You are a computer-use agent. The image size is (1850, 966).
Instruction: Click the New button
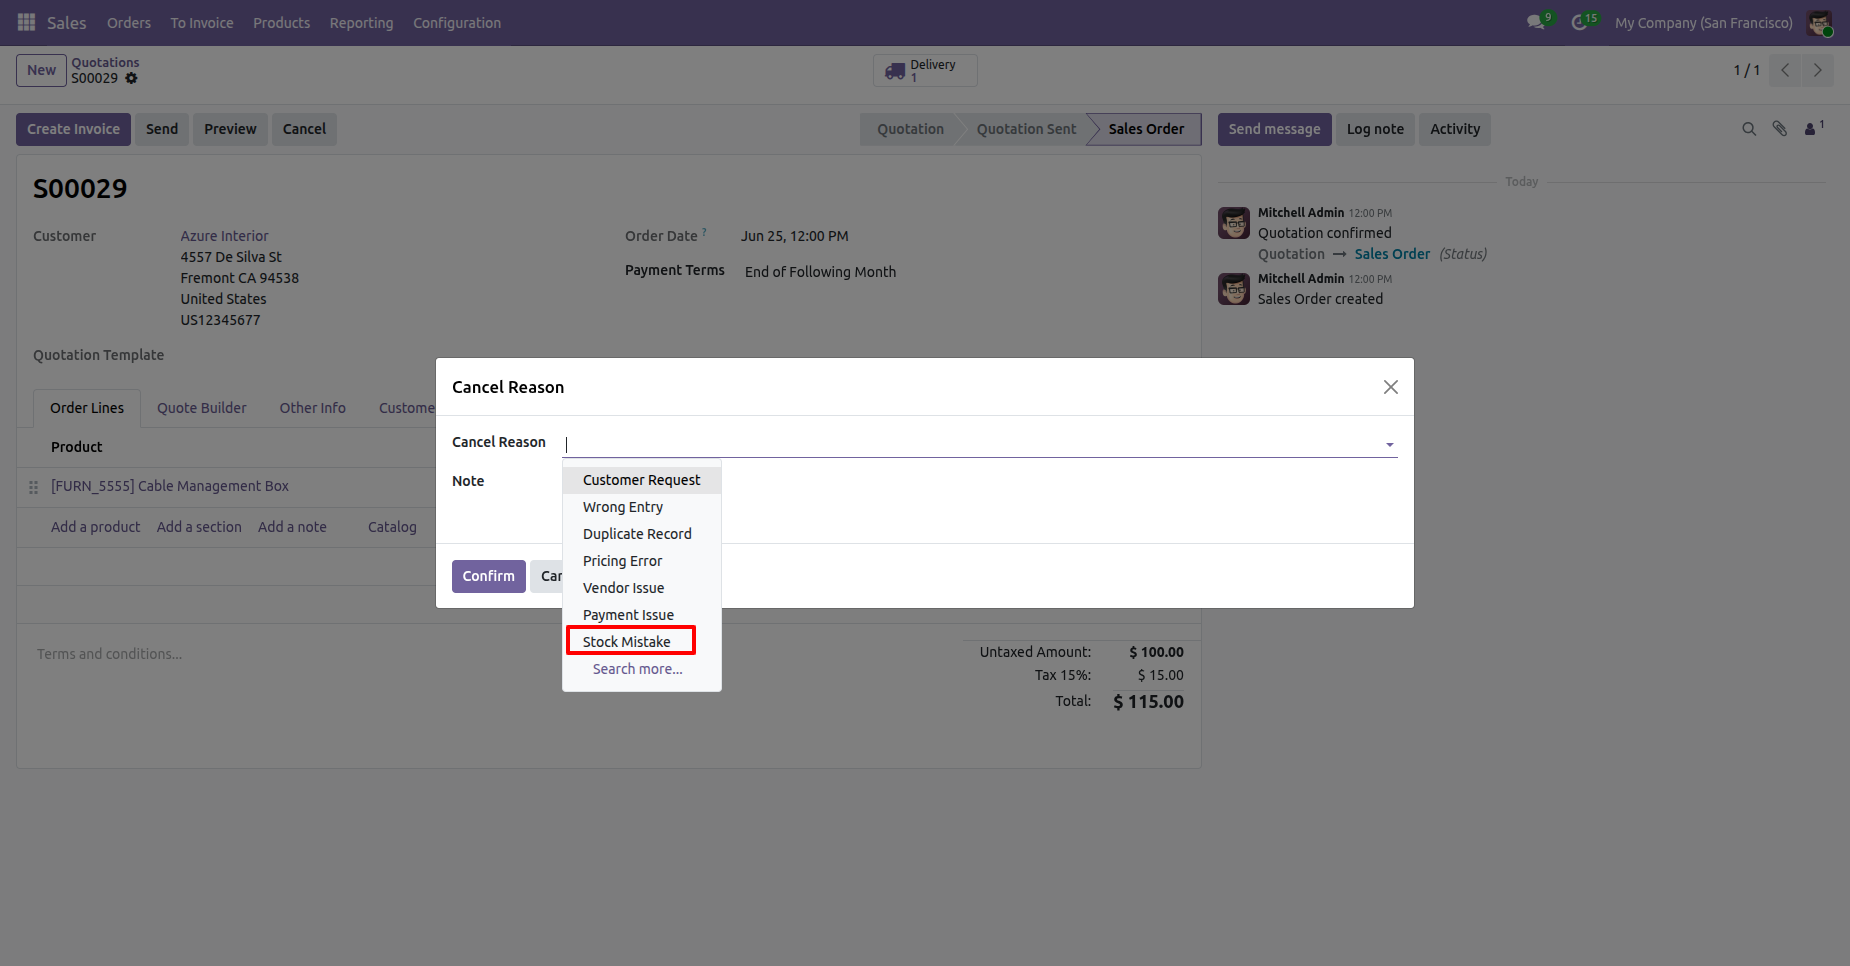click(41, 70)
